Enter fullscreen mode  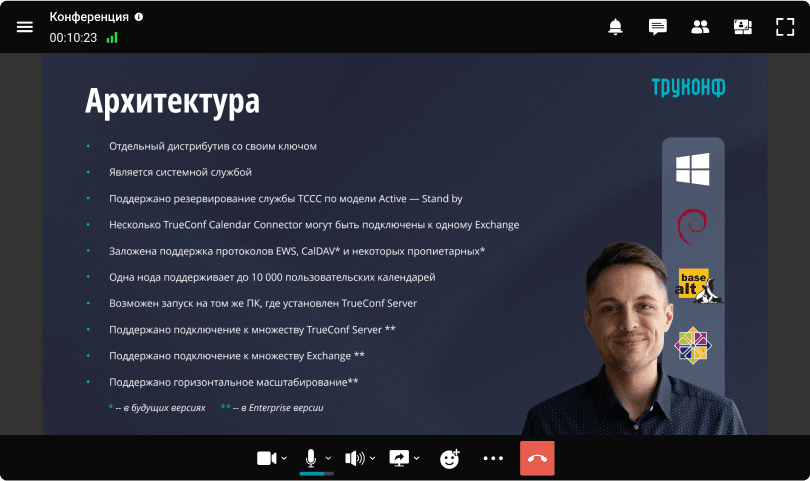785,27
